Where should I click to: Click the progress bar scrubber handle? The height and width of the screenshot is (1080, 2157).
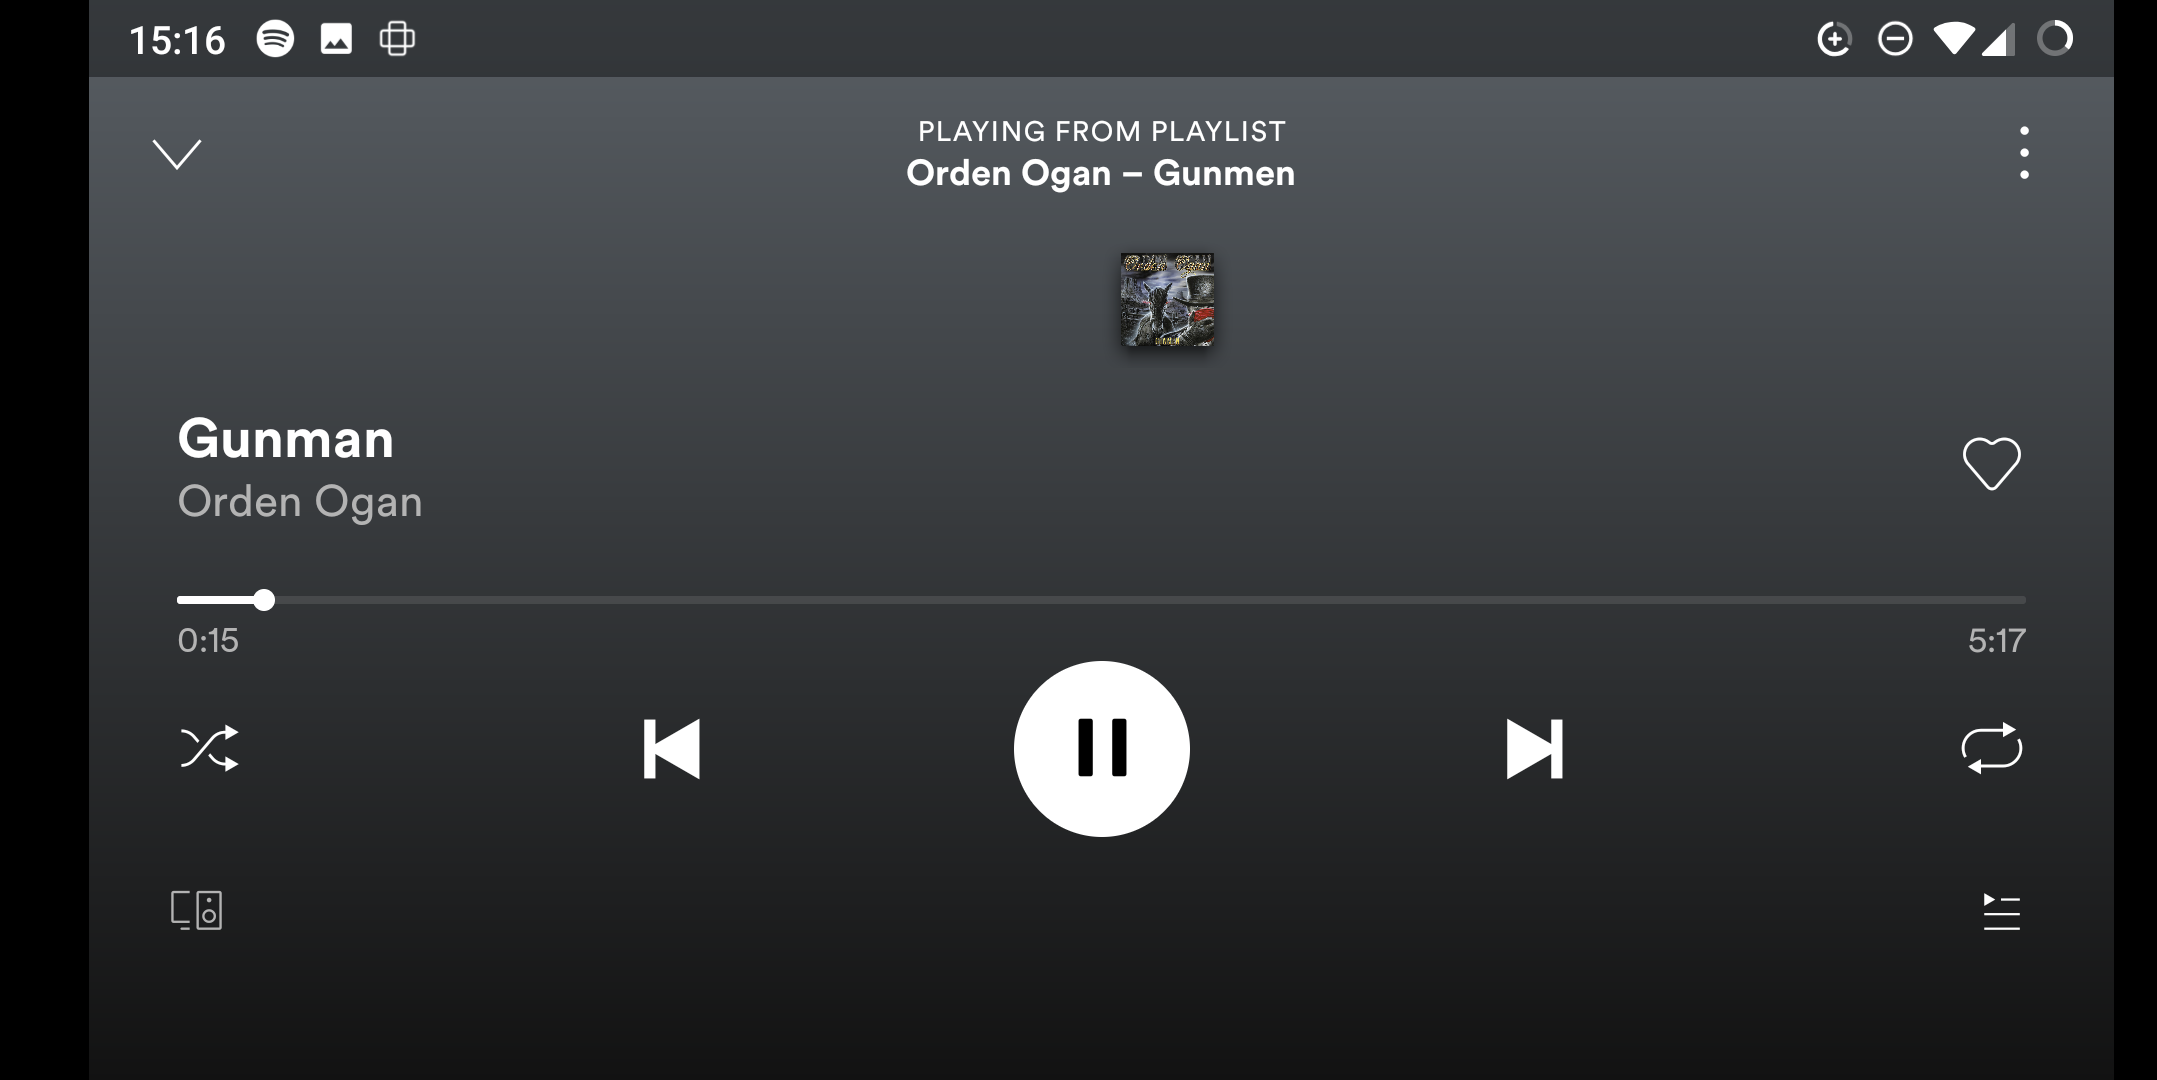pyautogui.click(x=263, y=600)
